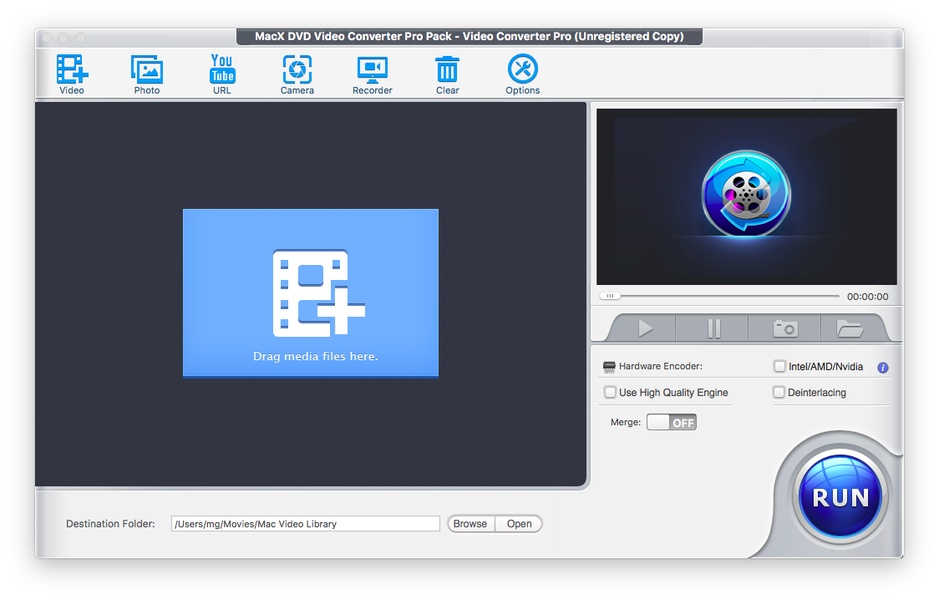Image resolution: width=939 pixels, height=600 pixels.
Task: Click the Browse button for destination
Action: point(470,524)
